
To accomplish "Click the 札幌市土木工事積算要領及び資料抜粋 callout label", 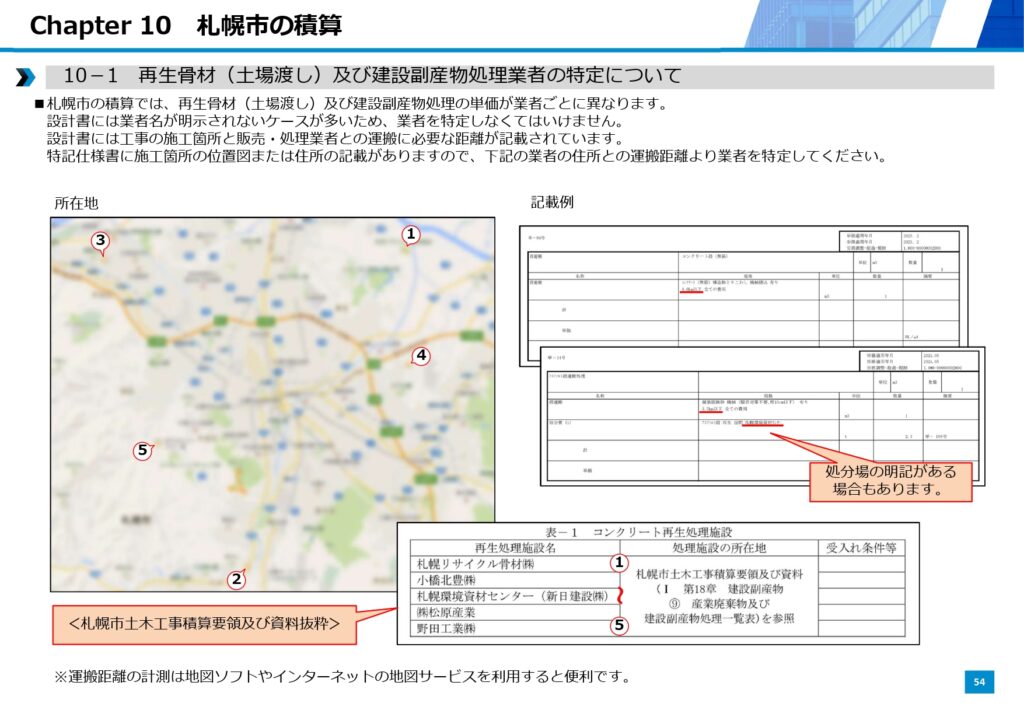I will pos(204,624).
